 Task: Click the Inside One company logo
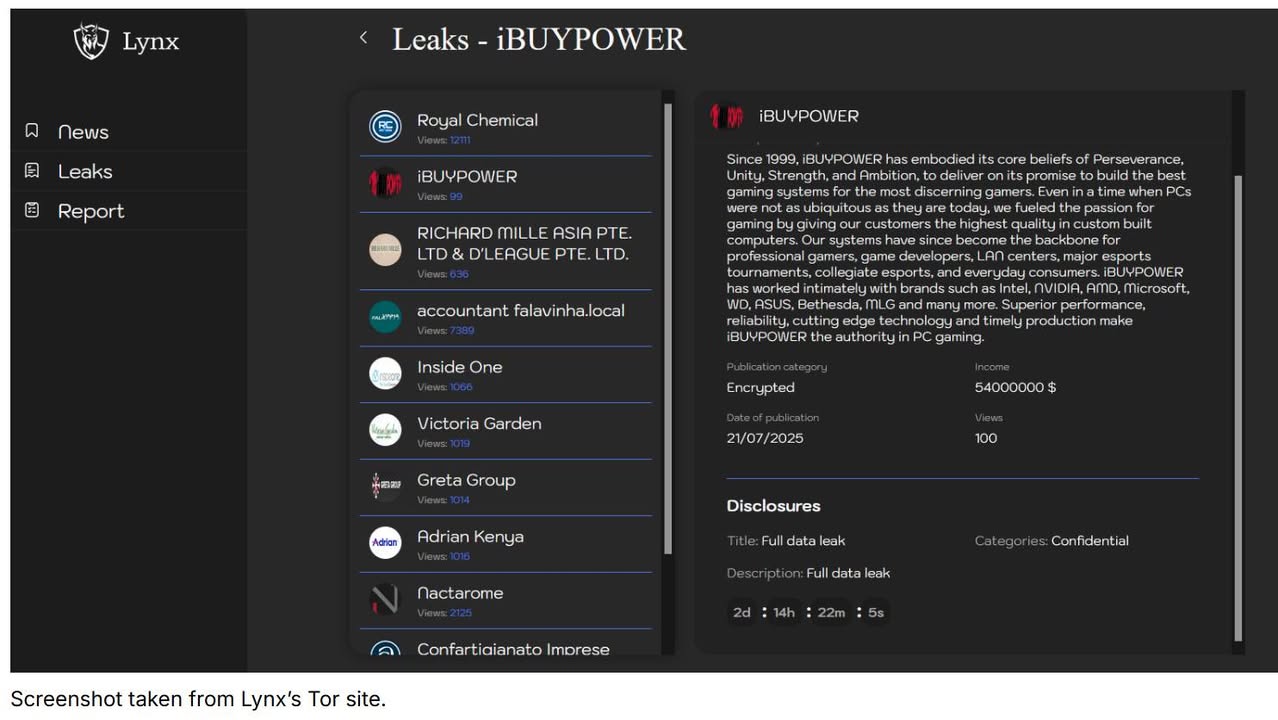[x=385, y=374]
